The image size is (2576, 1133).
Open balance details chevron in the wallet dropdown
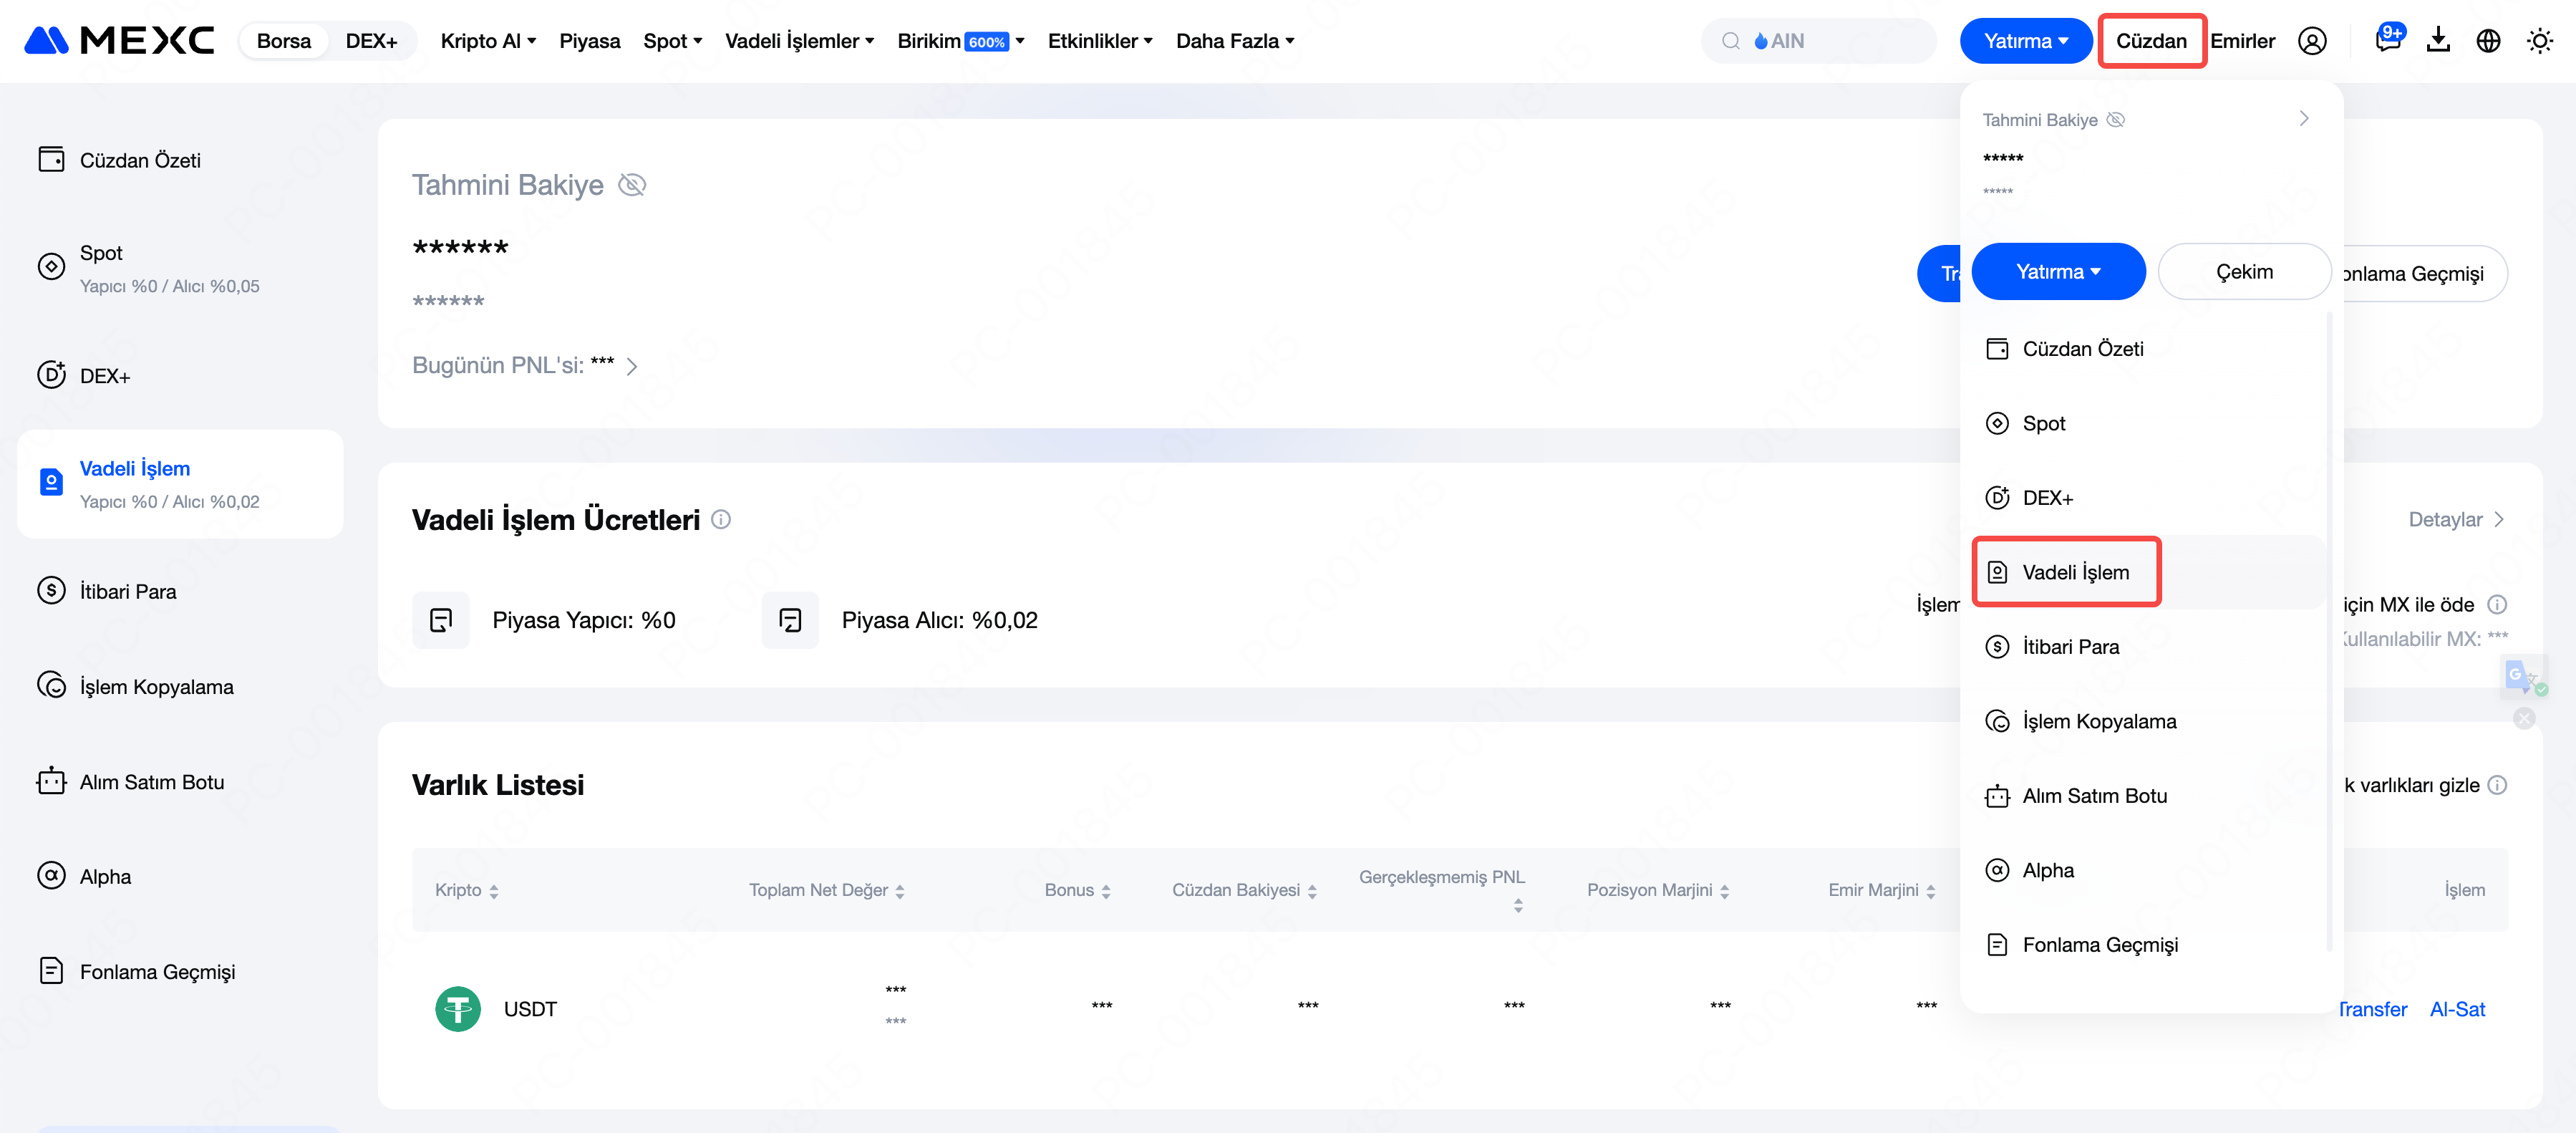pyautogui.click(x=2303, y=119)
